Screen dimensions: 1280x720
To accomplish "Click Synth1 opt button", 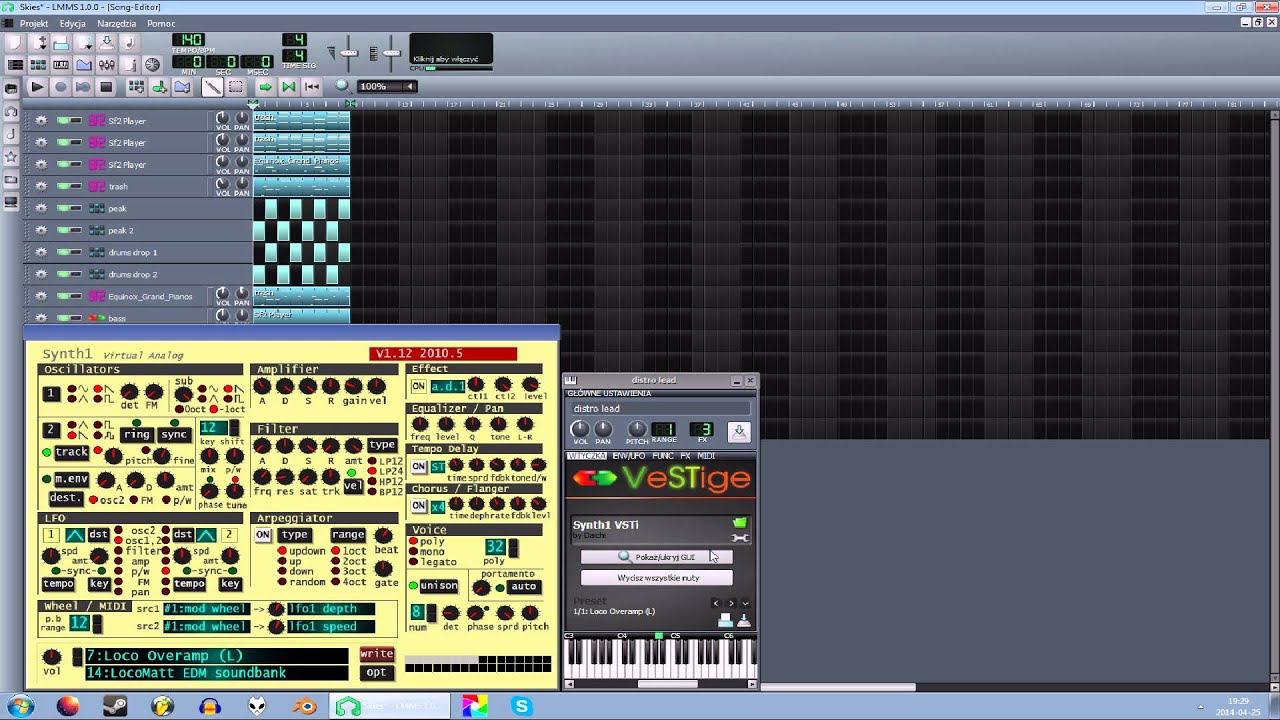I will point(376,672).
